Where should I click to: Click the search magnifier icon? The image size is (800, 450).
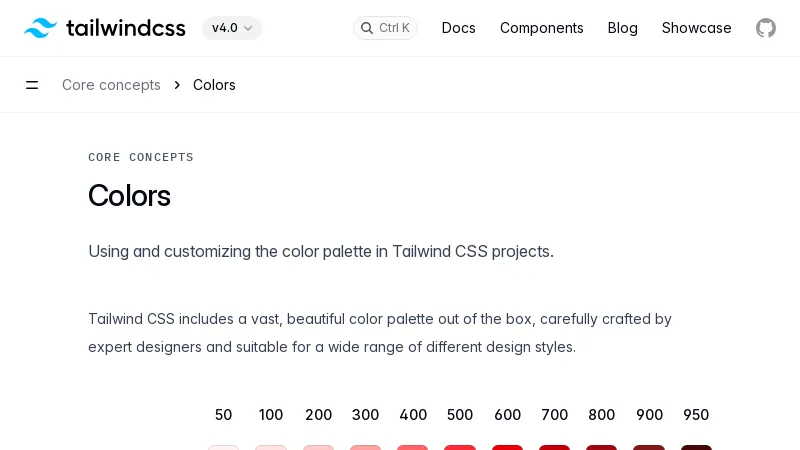(367, 28)
